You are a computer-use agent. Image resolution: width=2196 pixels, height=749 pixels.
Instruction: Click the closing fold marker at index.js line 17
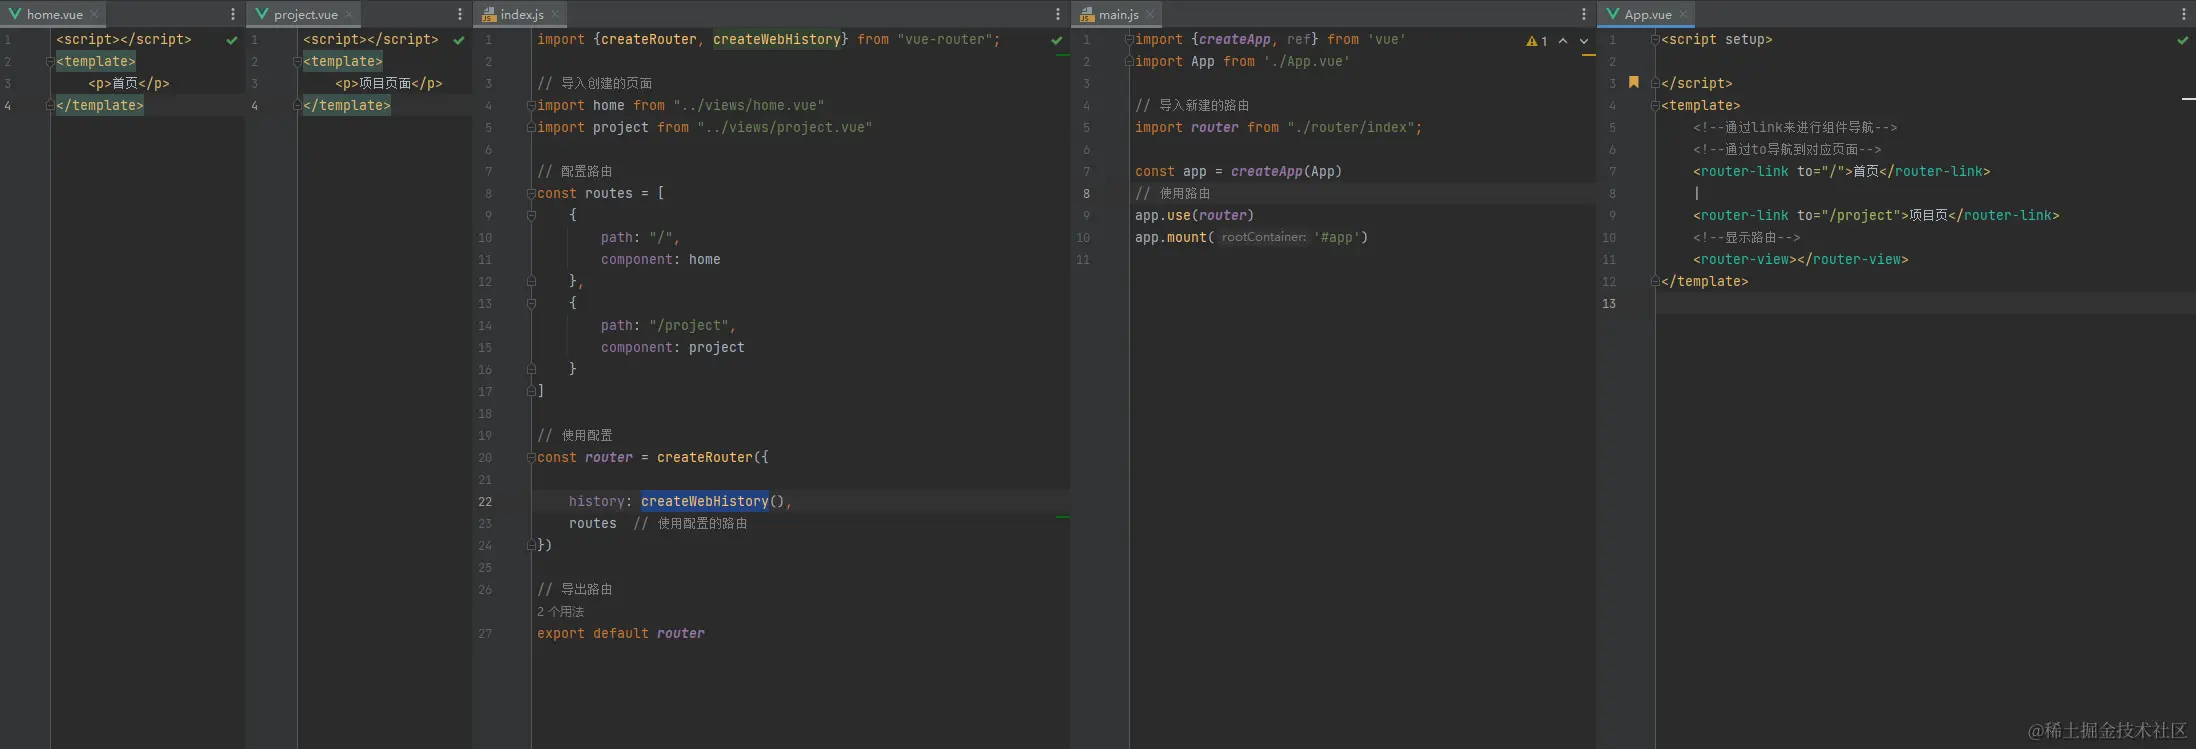click(531, 392)
